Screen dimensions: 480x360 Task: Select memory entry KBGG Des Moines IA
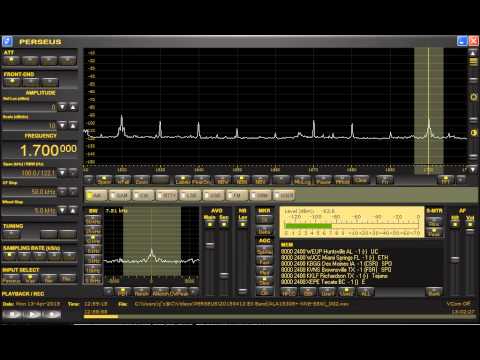[x=336, y=264]
